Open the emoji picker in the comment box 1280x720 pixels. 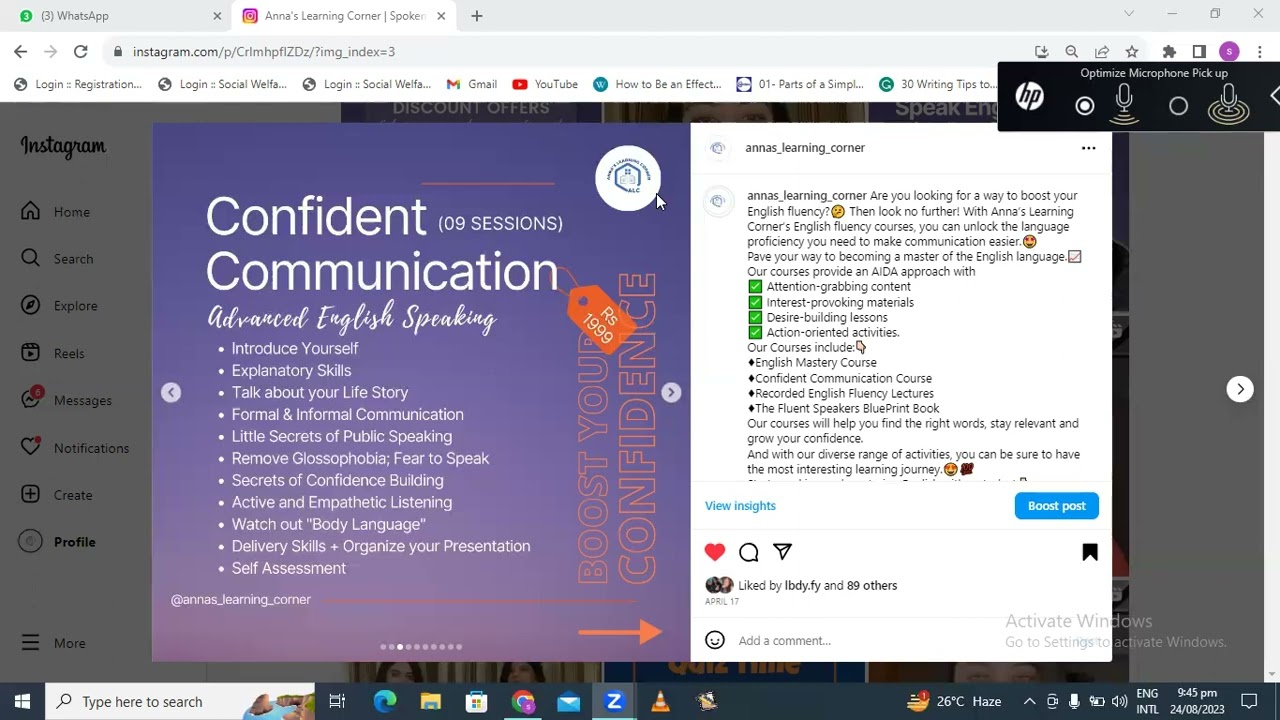pos(714,640)
